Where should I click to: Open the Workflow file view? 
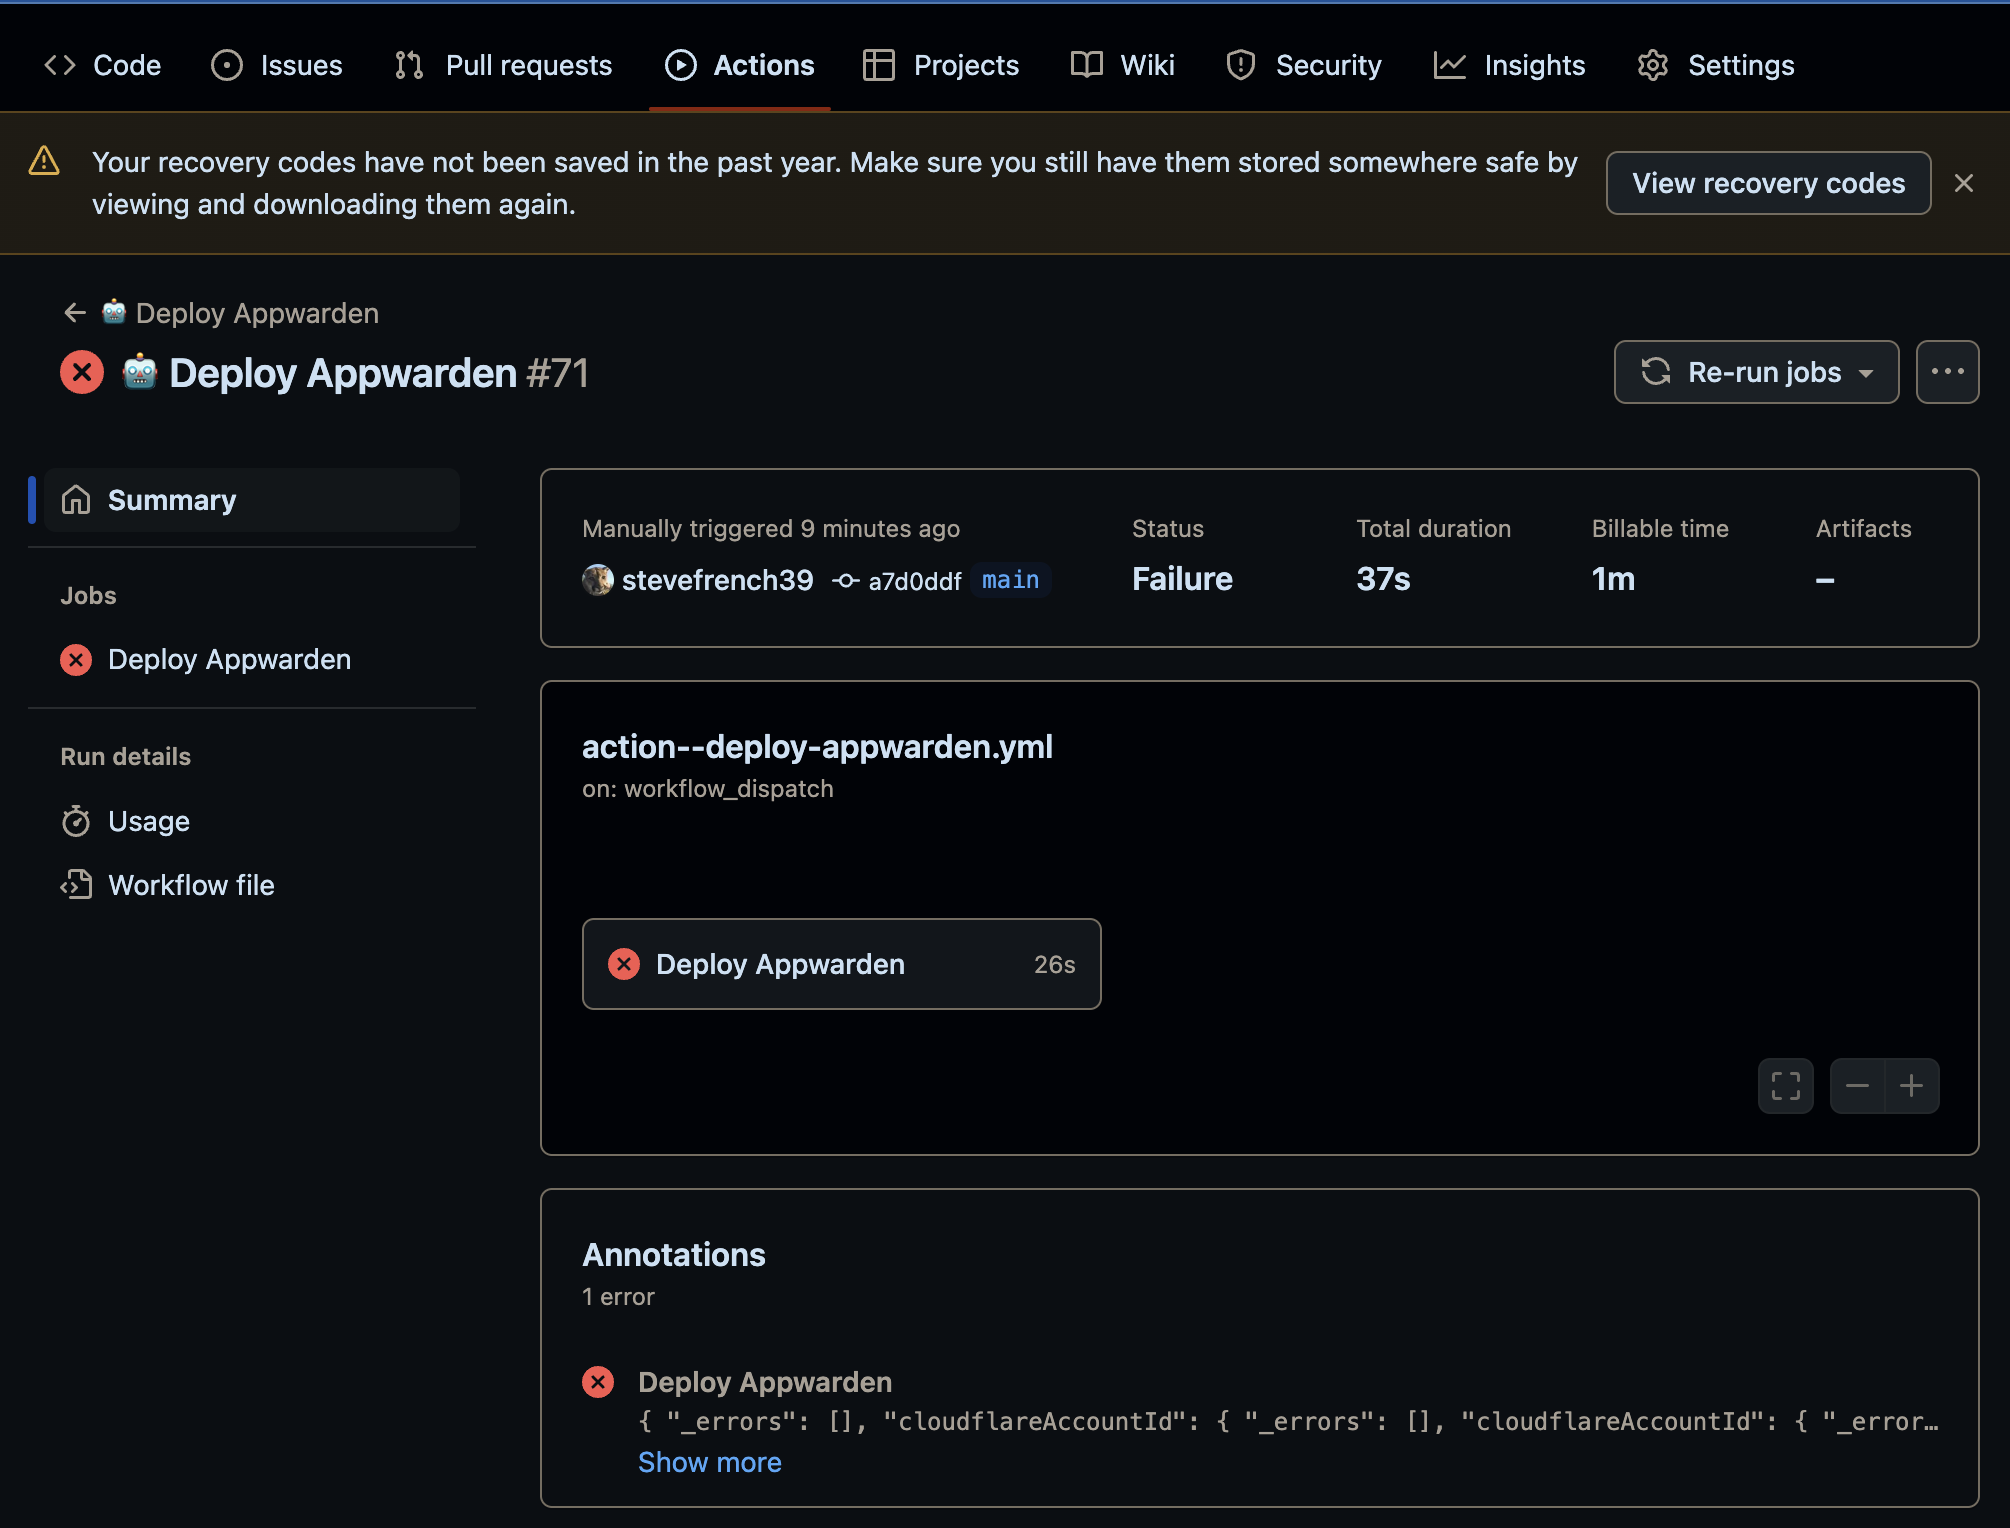190,885
